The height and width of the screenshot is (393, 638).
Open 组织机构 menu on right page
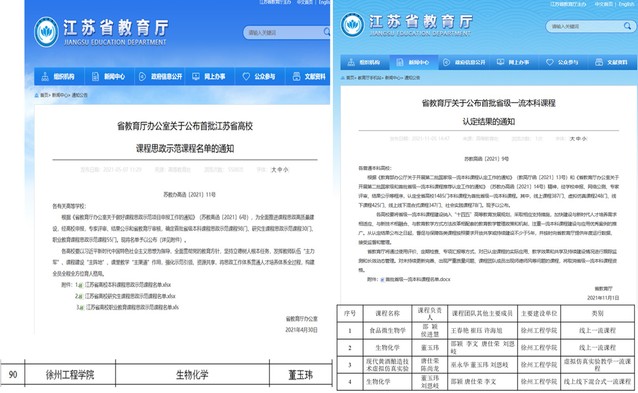pyautogui.click(x=365, y=62)
